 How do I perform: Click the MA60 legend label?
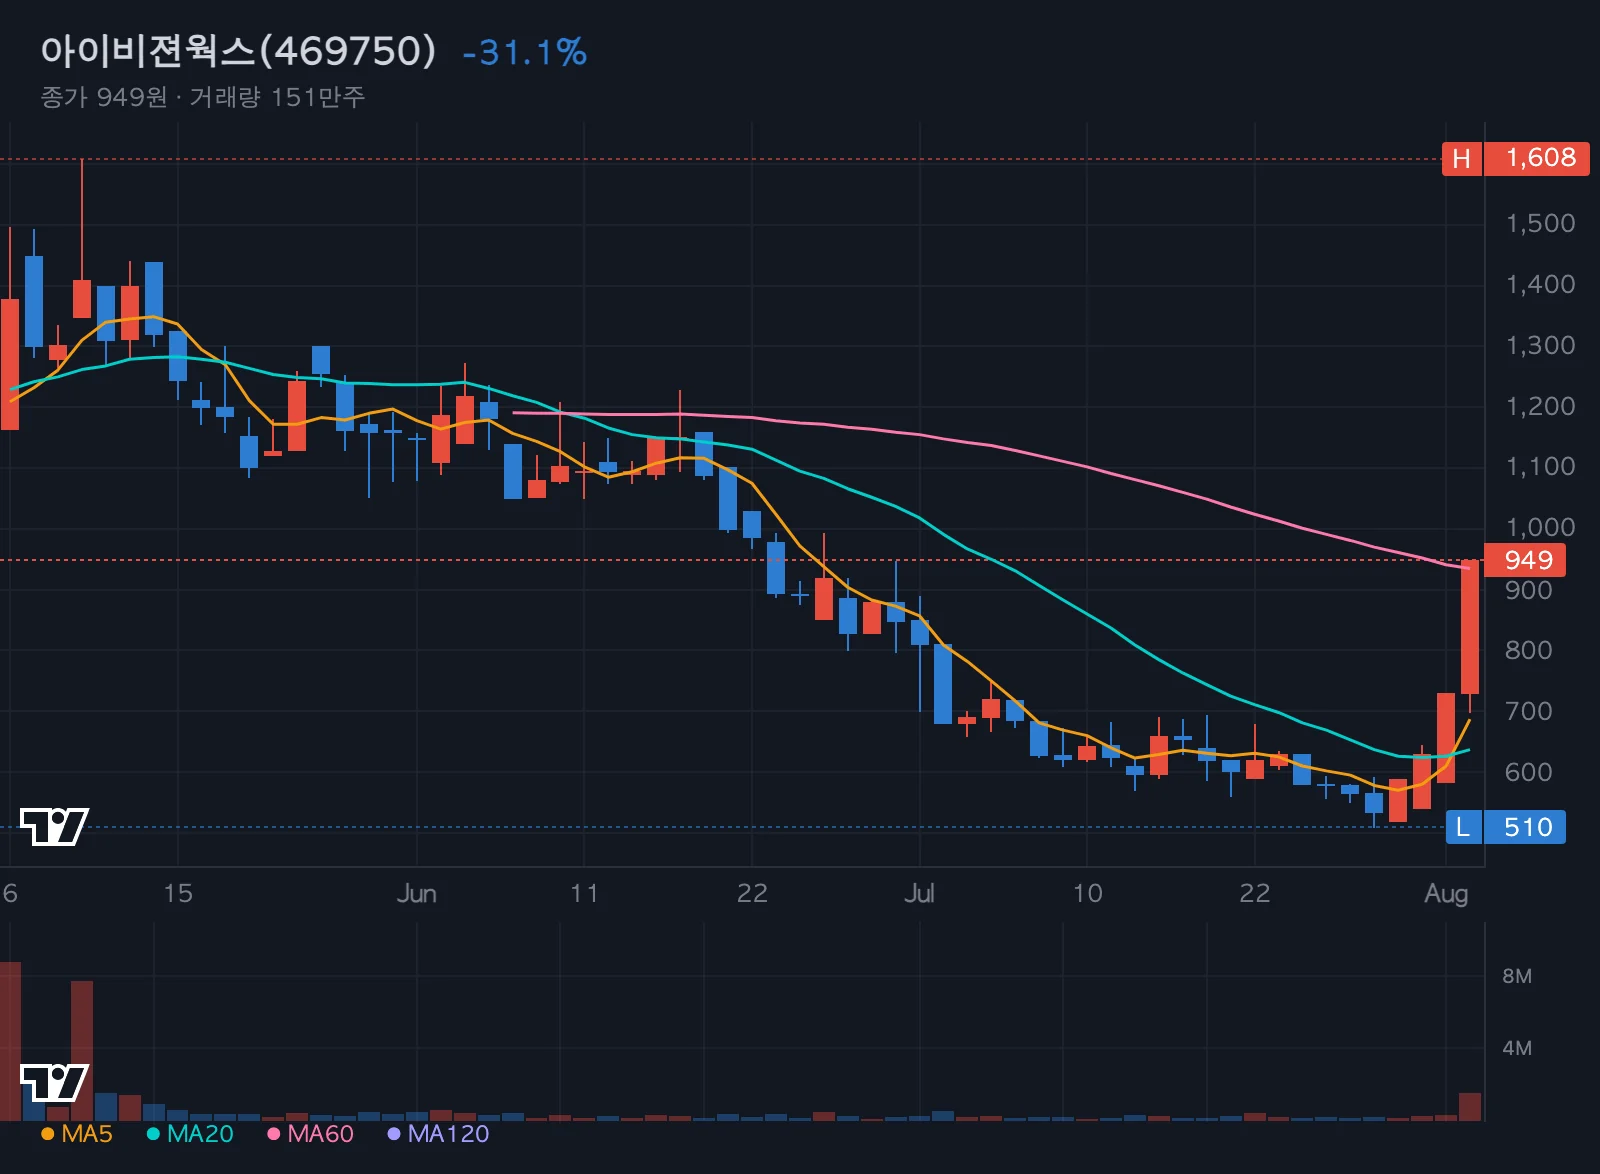pyautogui.click(x=320, y=1134)
